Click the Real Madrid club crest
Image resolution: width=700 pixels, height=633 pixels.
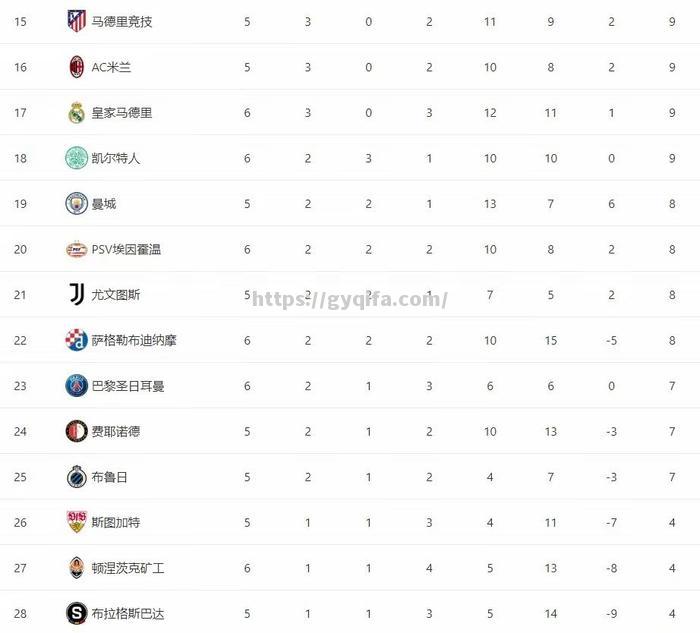click(76, 112)
